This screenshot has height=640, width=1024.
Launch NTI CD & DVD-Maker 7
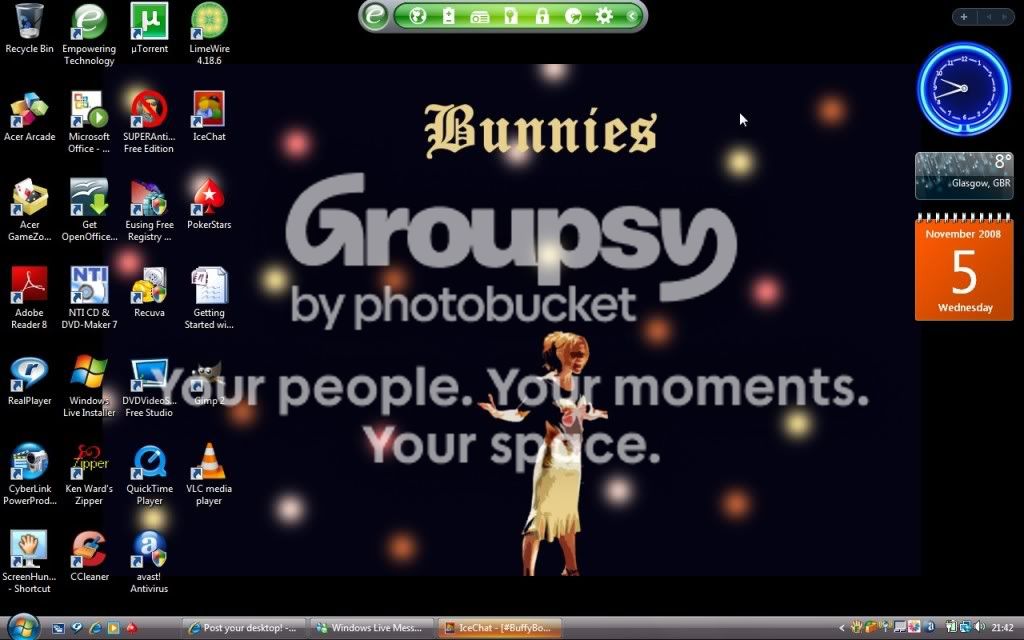pyautogui.click(x=89, y=298)
